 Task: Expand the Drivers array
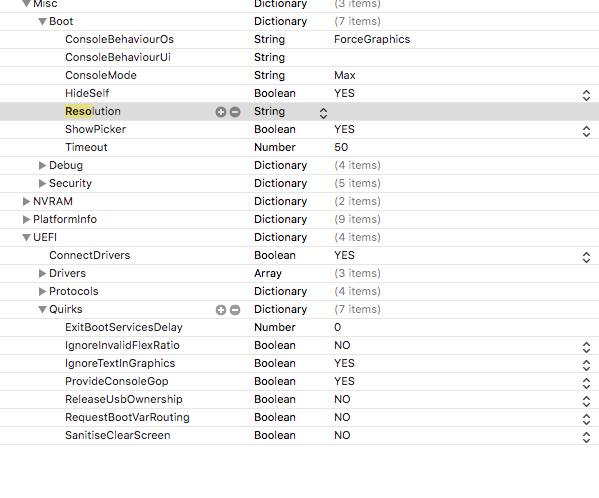point(42,273)
